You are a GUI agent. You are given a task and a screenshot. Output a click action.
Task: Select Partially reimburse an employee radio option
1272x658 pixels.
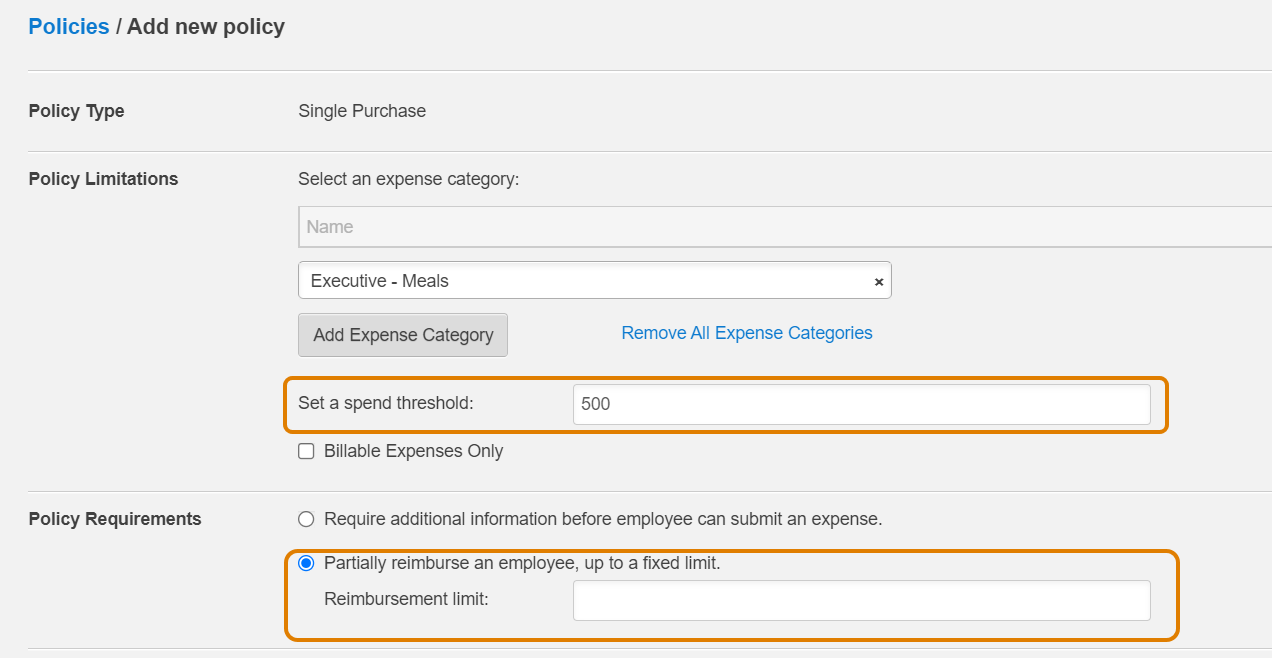click(306, 563)
